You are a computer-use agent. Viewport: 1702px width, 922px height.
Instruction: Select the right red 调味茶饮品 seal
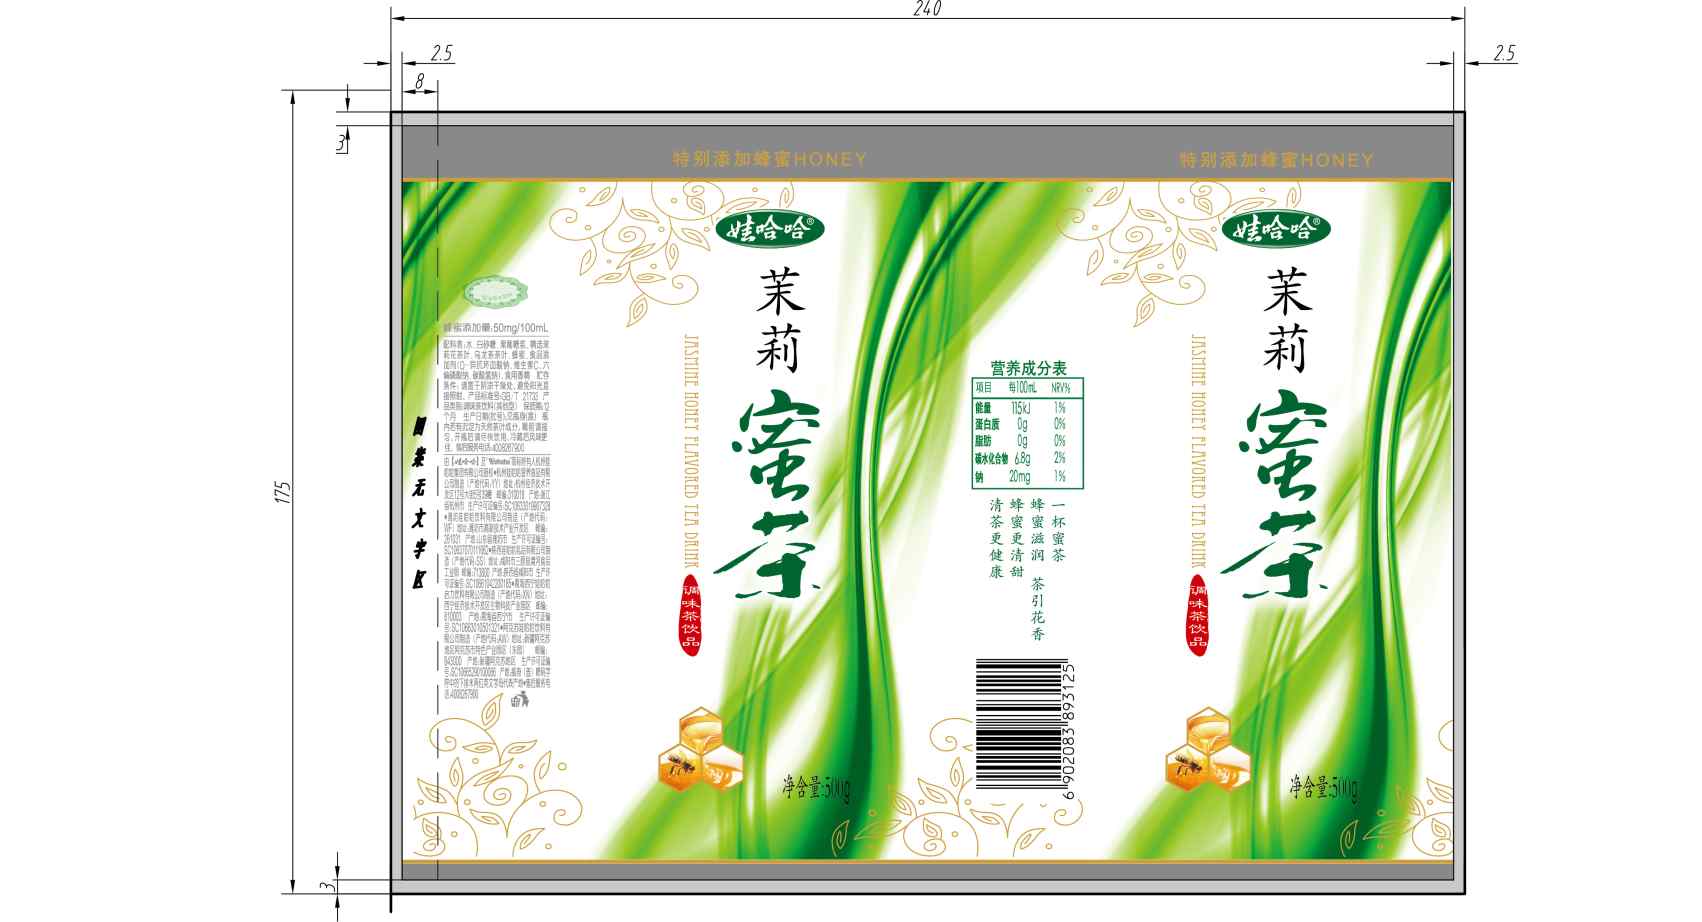(x=1196, y=613)
